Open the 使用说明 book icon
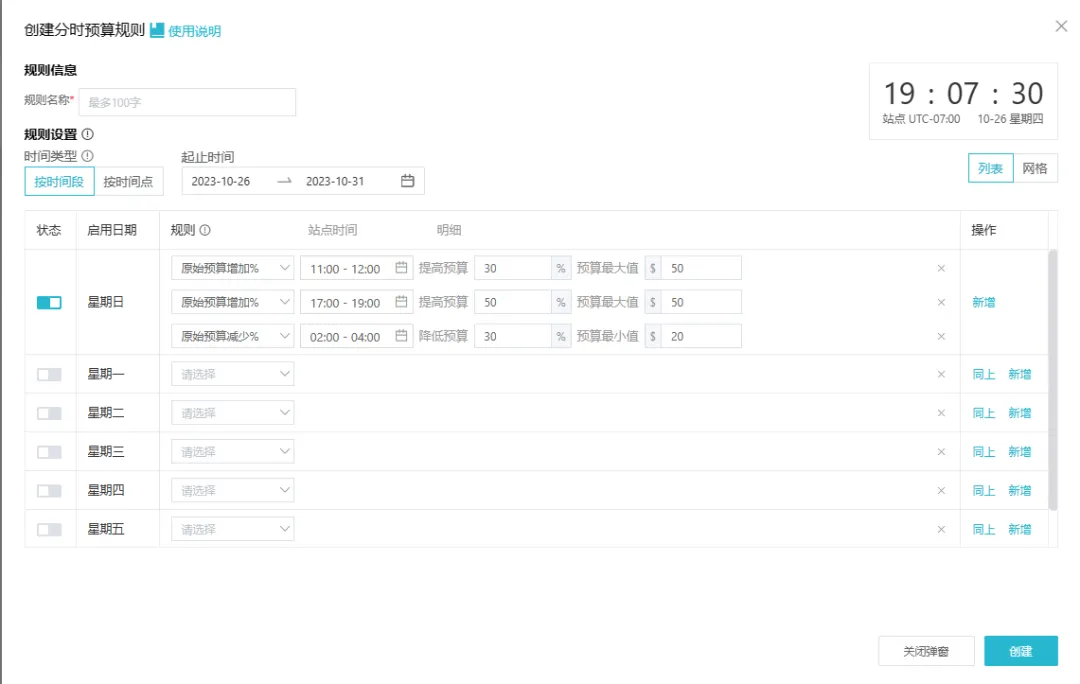Image resolution: width=1080 pixels, height=684 pixels. pos(157,30)
